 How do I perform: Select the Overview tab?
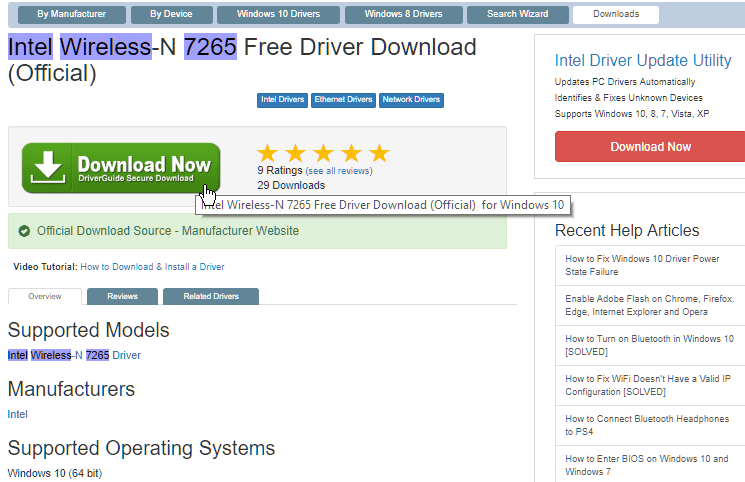(44, 296)
